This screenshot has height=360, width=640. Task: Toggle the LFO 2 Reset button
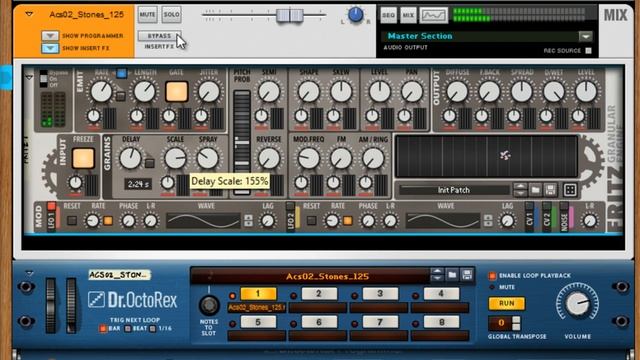pyautogui.click(x=312, y=221)
